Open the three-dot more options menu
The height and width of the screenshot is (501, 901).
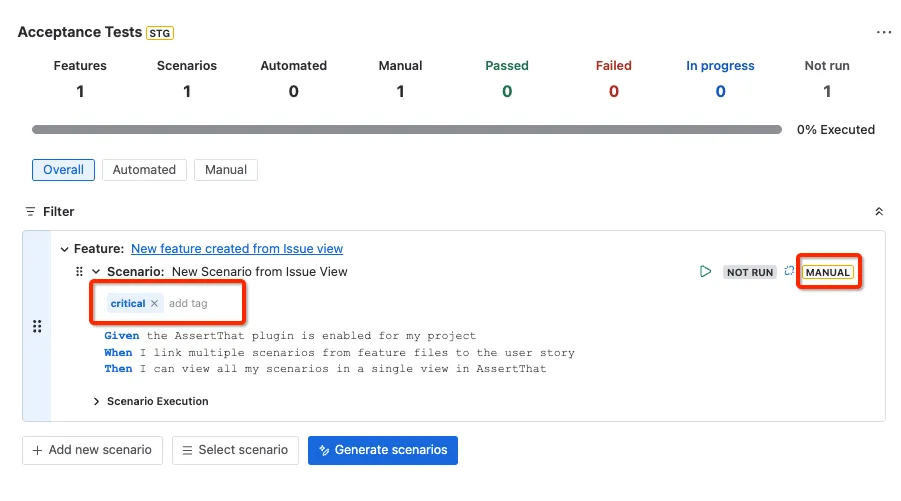tap(883, 32)
